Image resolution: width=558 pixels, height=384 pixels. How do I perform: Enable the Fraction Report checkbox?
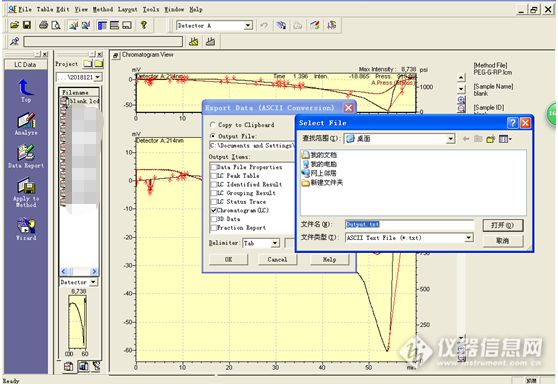click(214, 228)
